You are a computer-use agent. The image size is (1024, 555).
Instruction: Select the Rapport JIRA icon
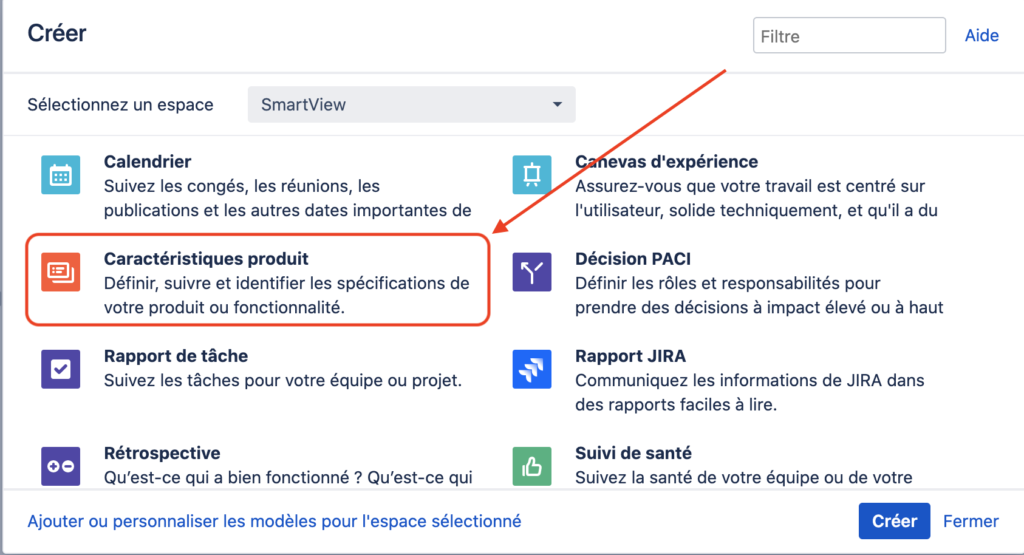532,368
